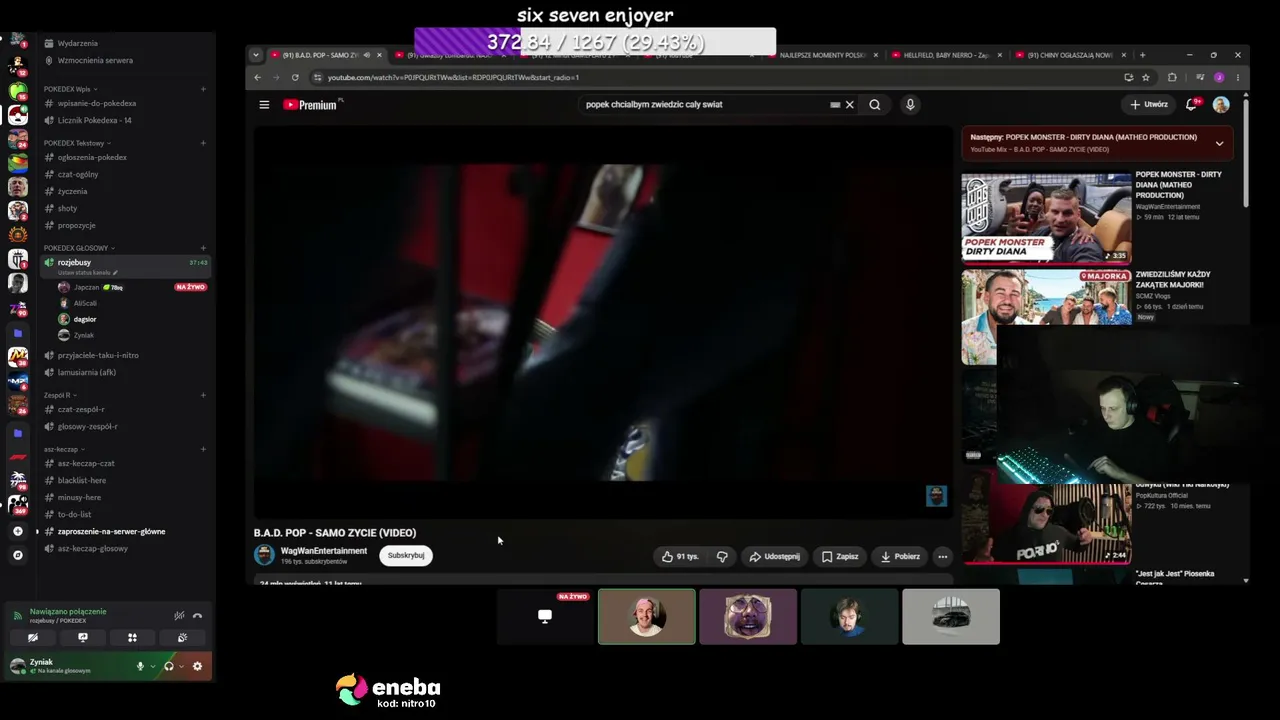The image size is (1280, 720).
Task: Open Discord user settings gear
Action: pos(197,666)
